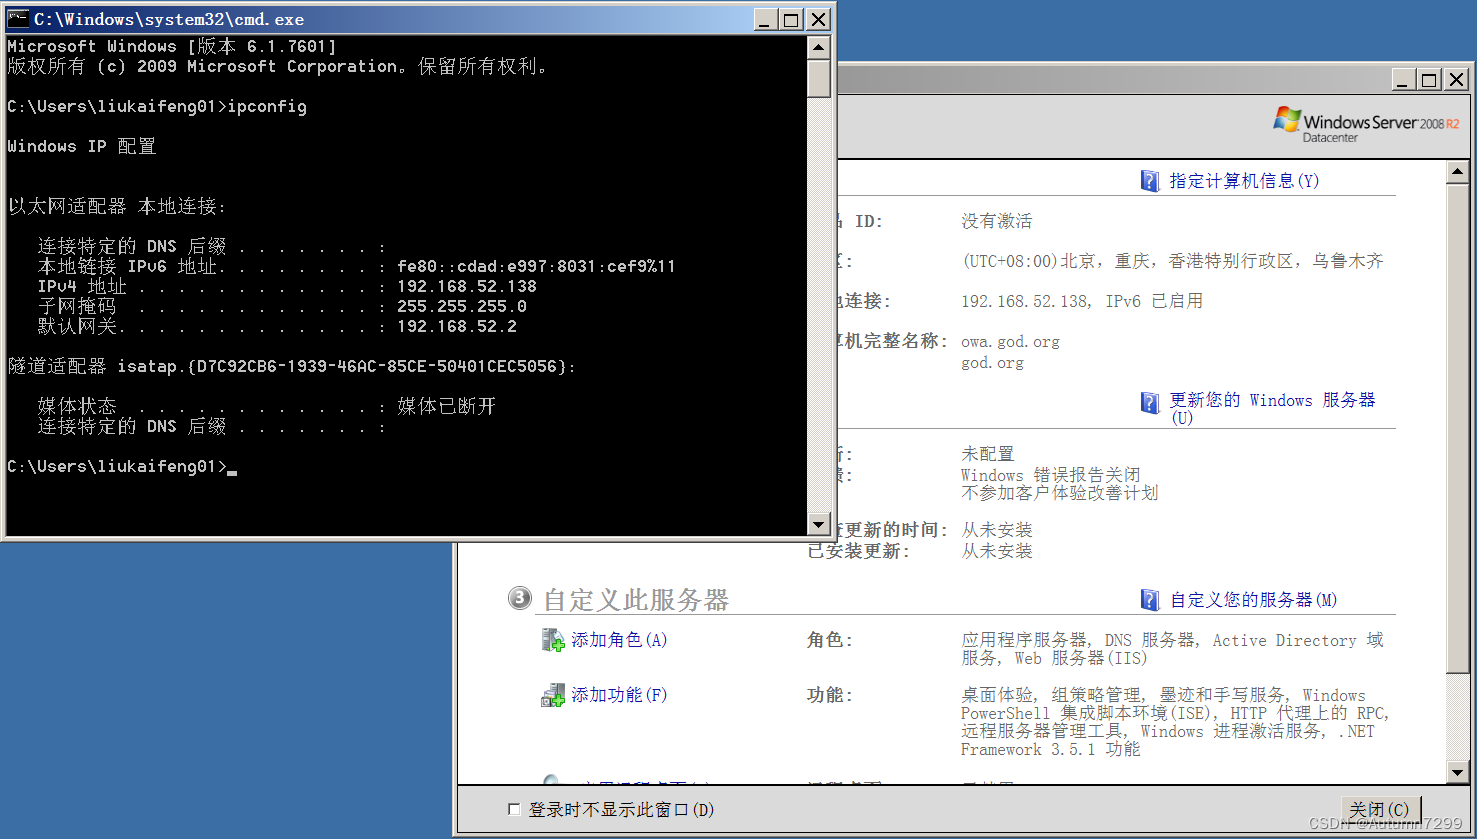Click the step 3 circle icon
The height and width of the screenshot is (839, 1477).
tap(519, 599)
